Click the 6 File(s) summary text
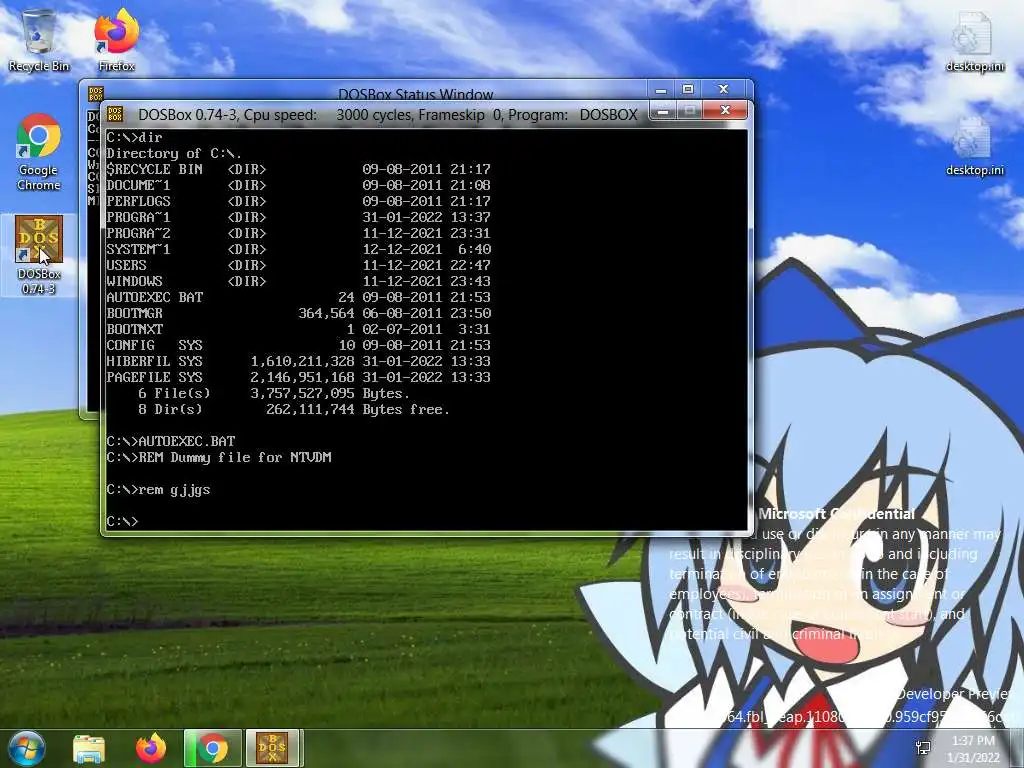This screenshot has width=1024, height=768. (x=174, y=393)
